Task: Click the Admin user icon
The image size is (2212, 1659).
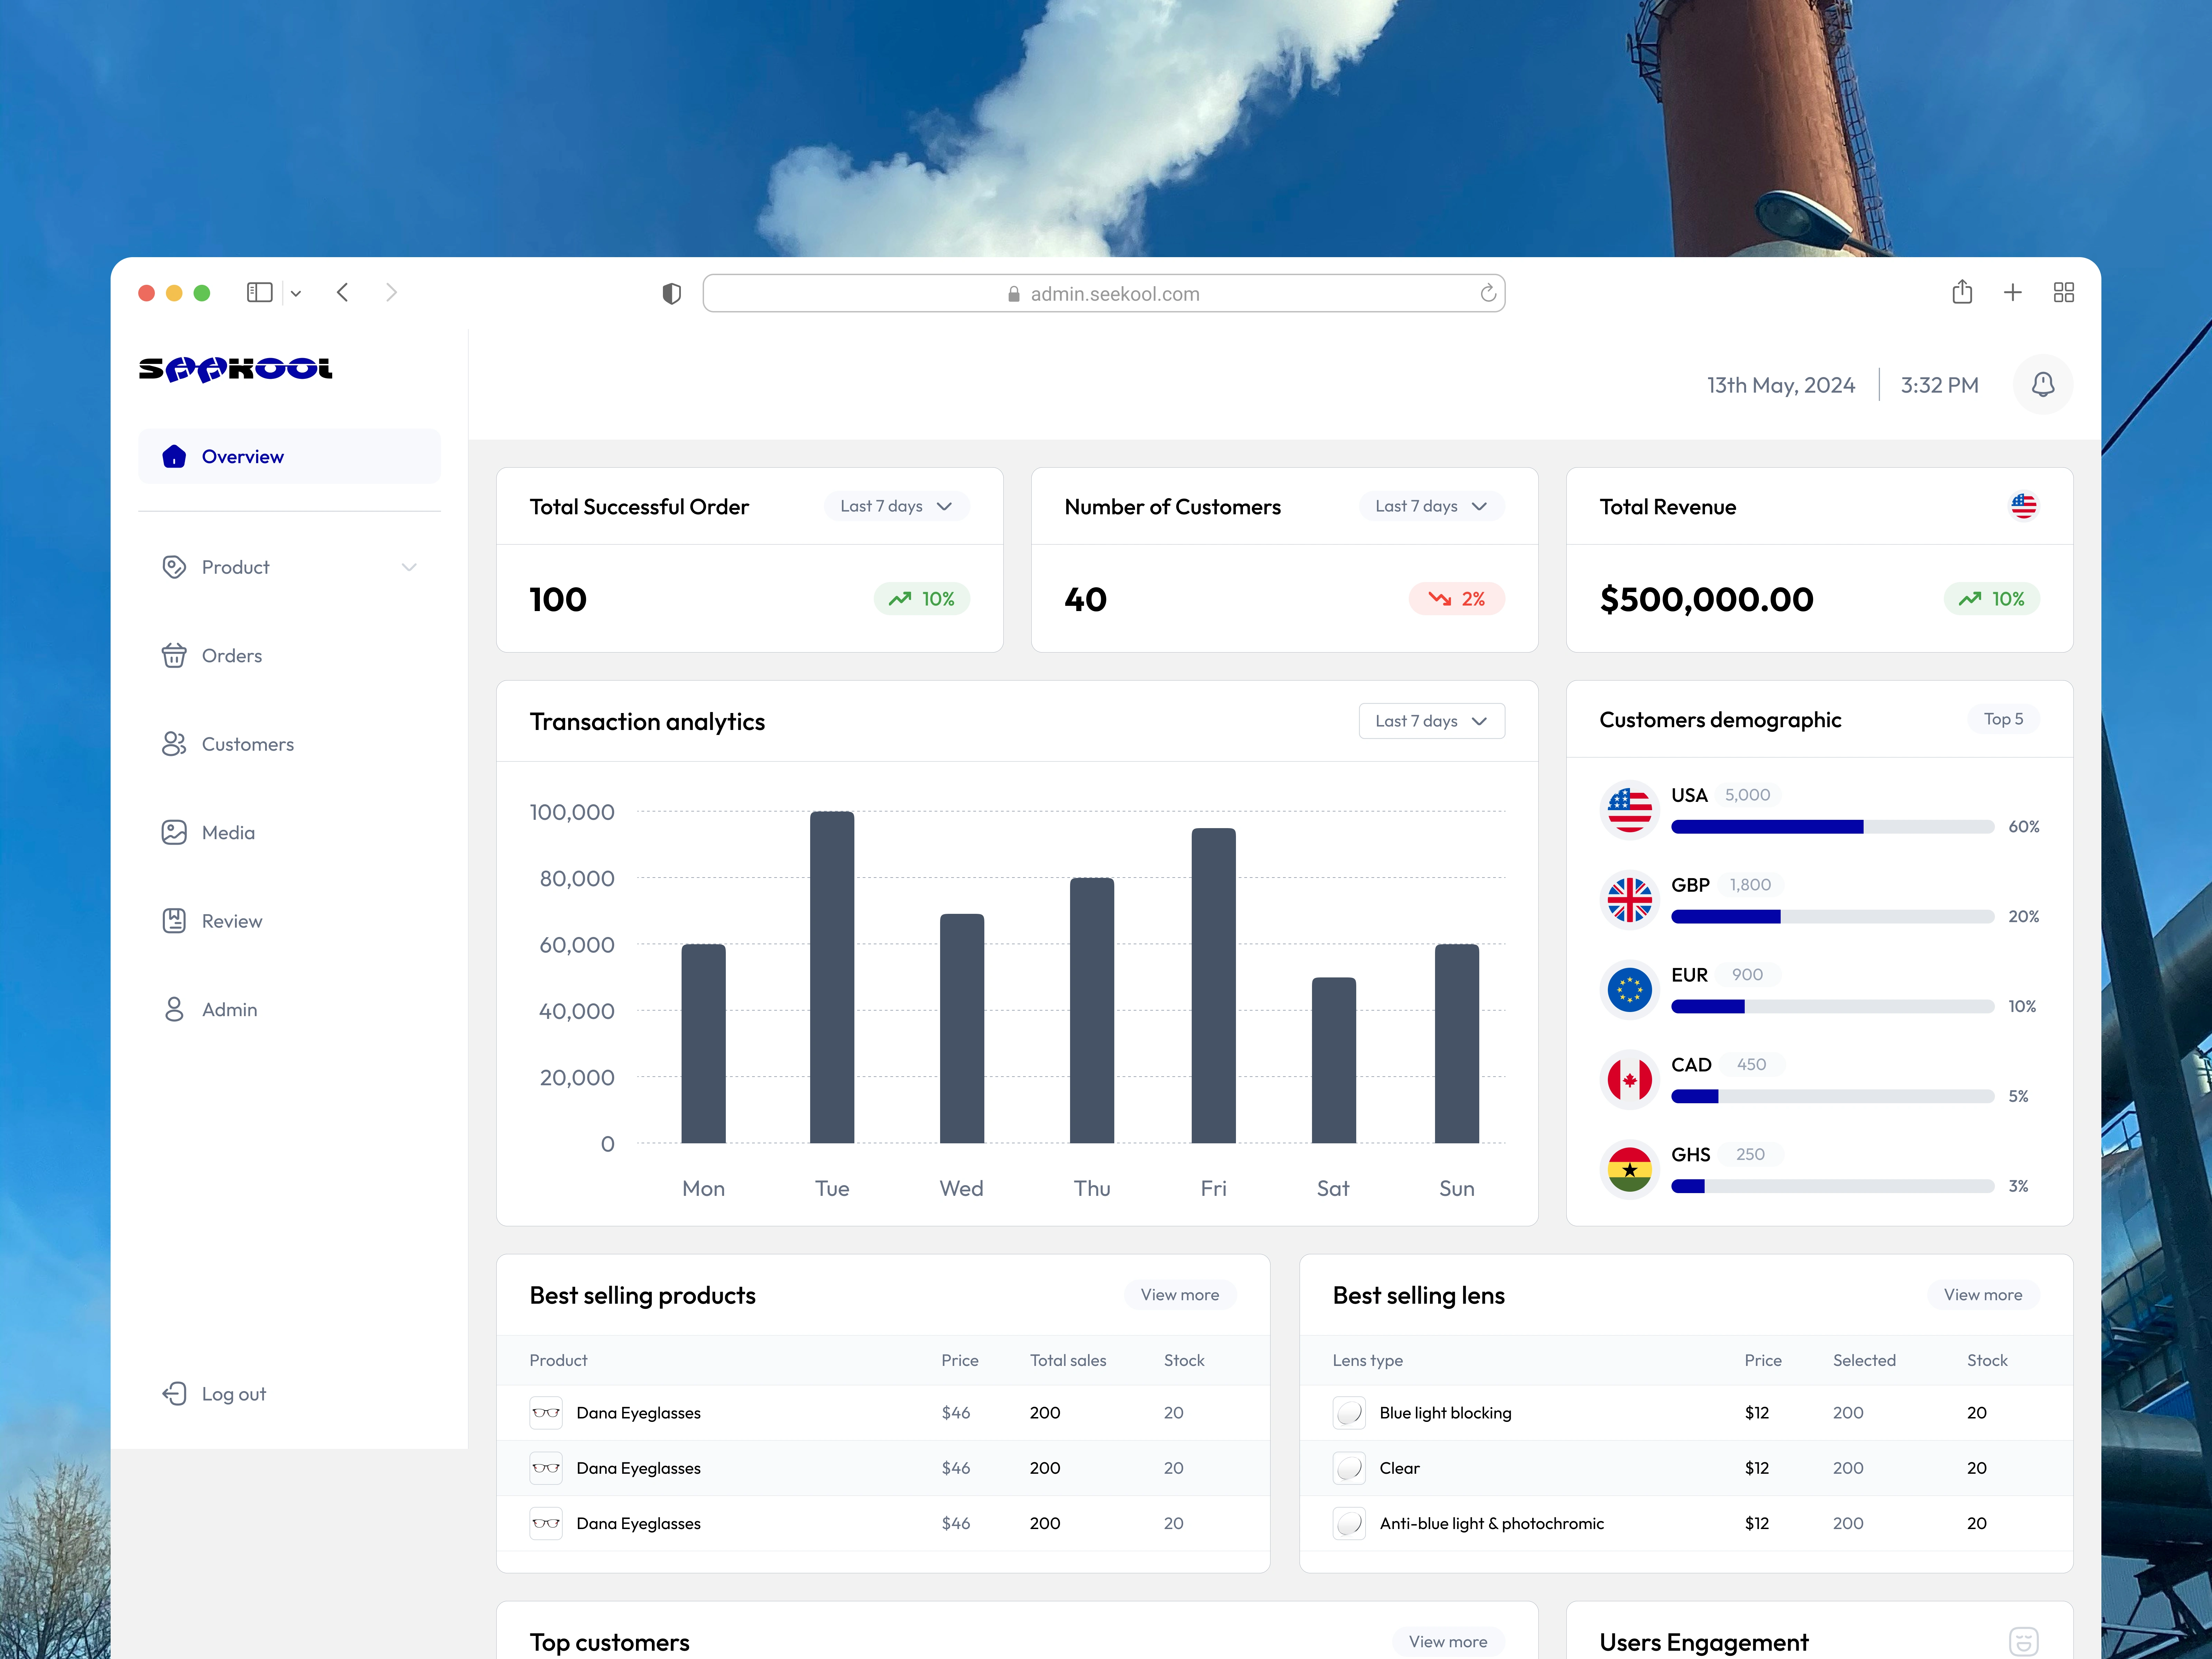Action: [x=174, y=1009]
